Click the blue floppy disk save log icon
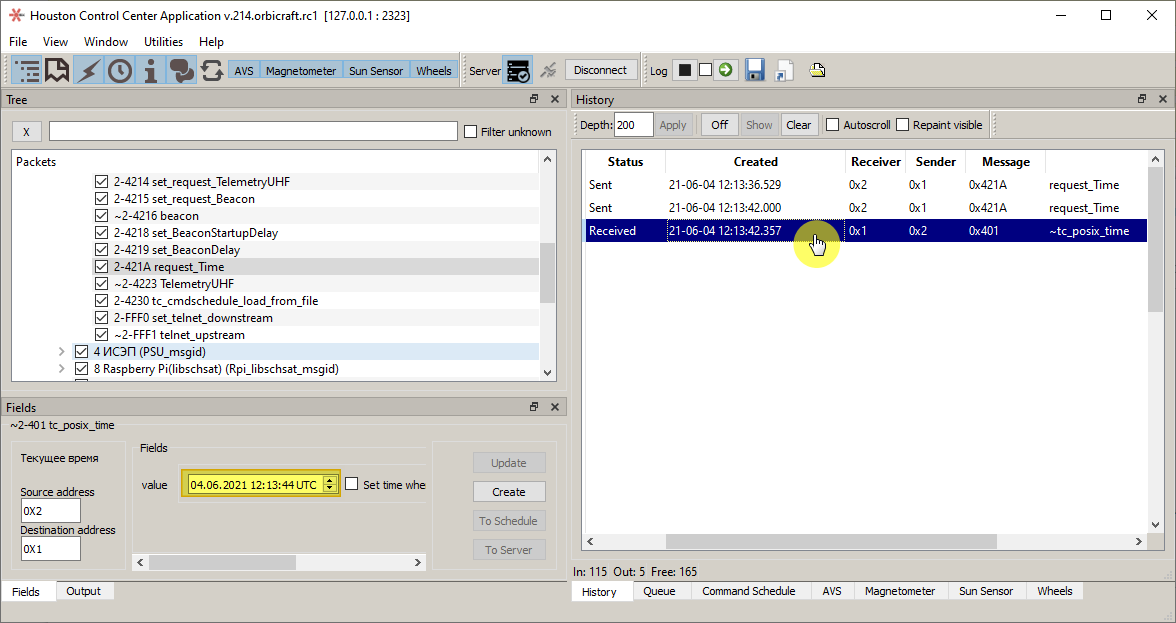 [755, 70]
